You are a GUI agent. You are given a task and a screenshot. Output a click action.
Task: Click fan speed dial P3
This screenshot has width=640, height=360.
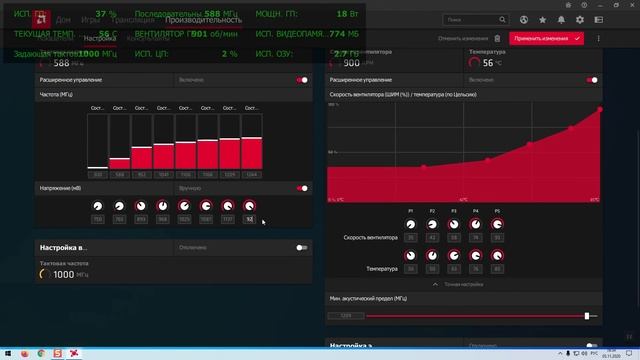454,224
